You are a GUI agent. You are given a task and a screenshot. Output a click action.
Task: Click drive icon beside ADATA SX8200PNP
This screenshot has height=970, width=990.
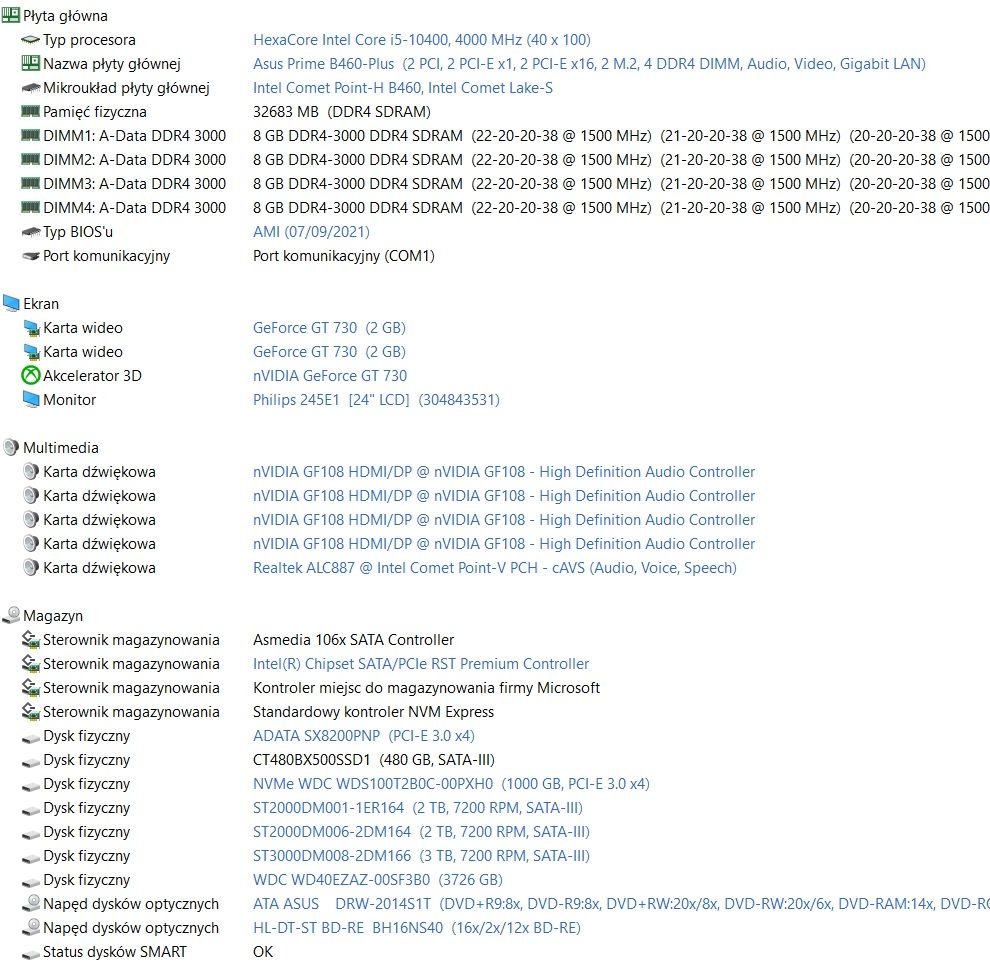[30, 738]
